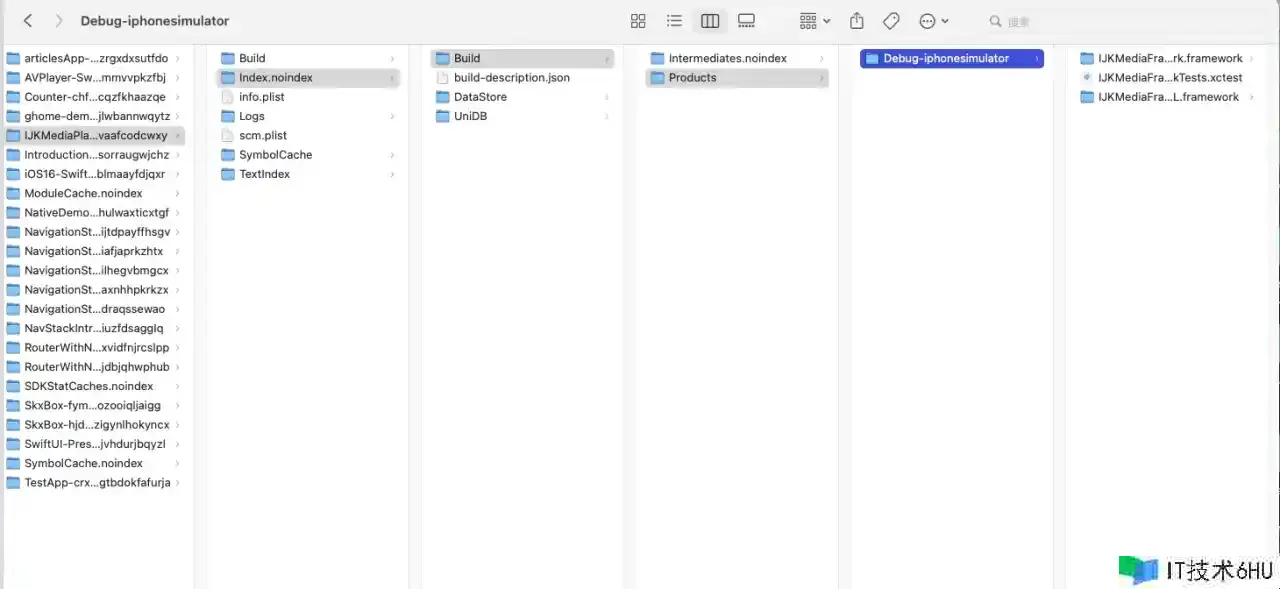Open the Tags editor icon
This screenshot has width=1280, height=589.
pos(891,21)
